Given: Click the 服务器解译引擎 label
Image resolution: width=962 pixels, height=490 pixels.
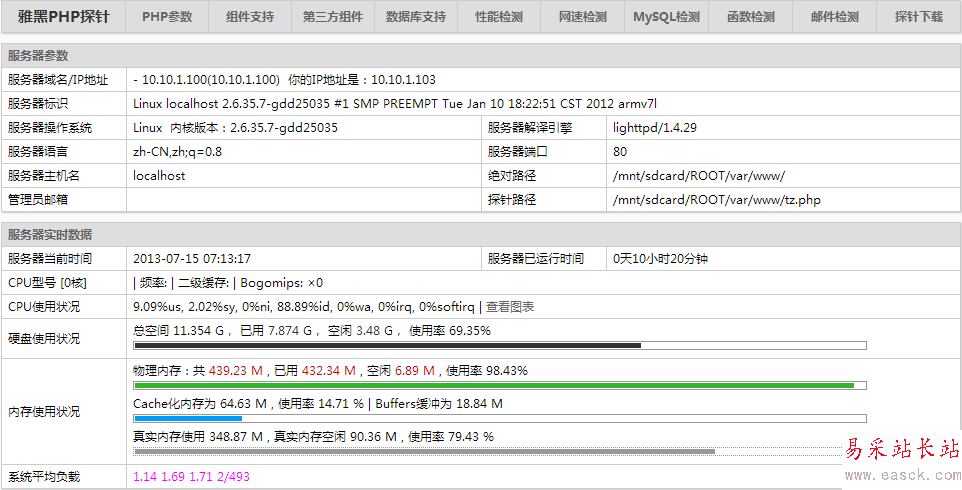Looking at the screenshot, I should coord(530,128).
